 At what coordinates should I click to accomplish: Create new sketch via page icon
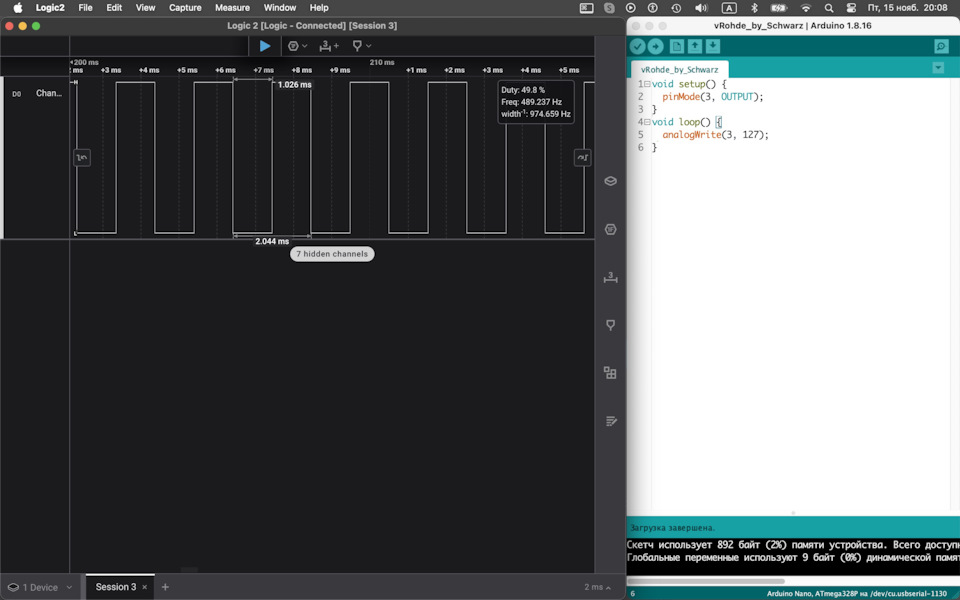click(x=677, y=47)
